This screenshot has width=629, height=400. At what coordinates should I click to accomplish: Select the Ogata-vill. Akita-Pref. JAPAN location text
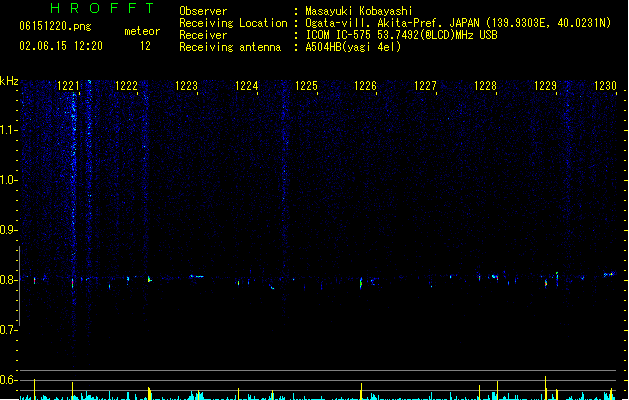(x=458, y=23)
